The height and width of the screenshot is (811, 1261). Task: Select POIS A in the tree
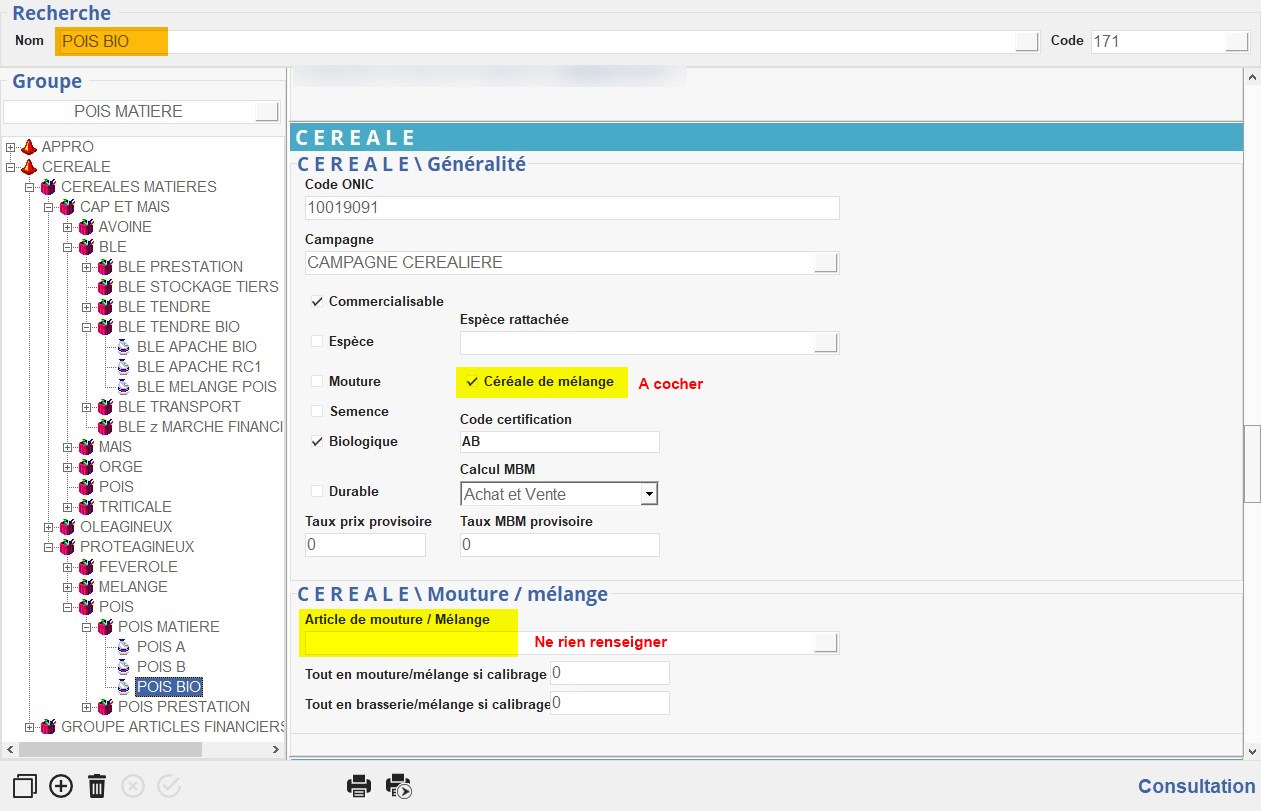pyautogui.click(x=161, y=647)
